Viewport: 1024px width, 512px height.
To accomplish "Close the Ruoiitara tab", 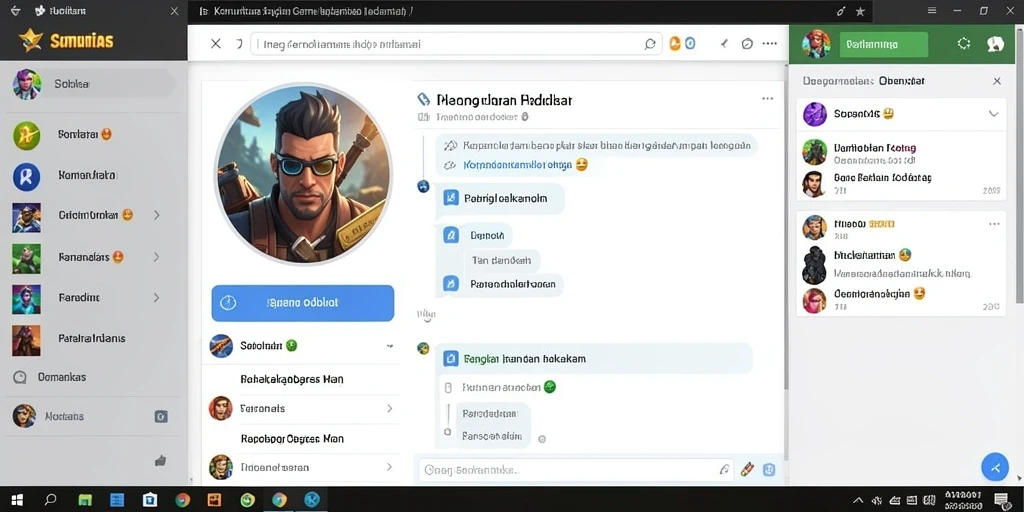I will [x=173, y=11].
